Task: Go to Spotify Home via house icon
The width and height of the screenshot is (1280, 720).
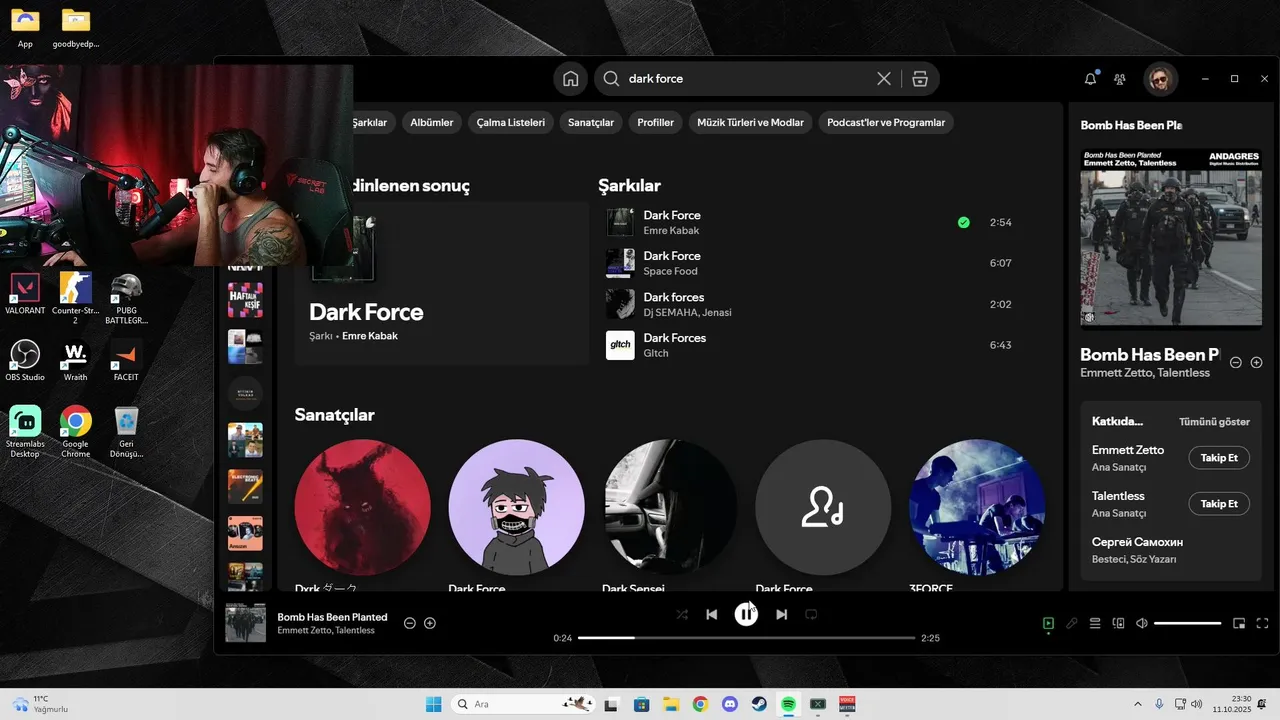Action: 571,79
